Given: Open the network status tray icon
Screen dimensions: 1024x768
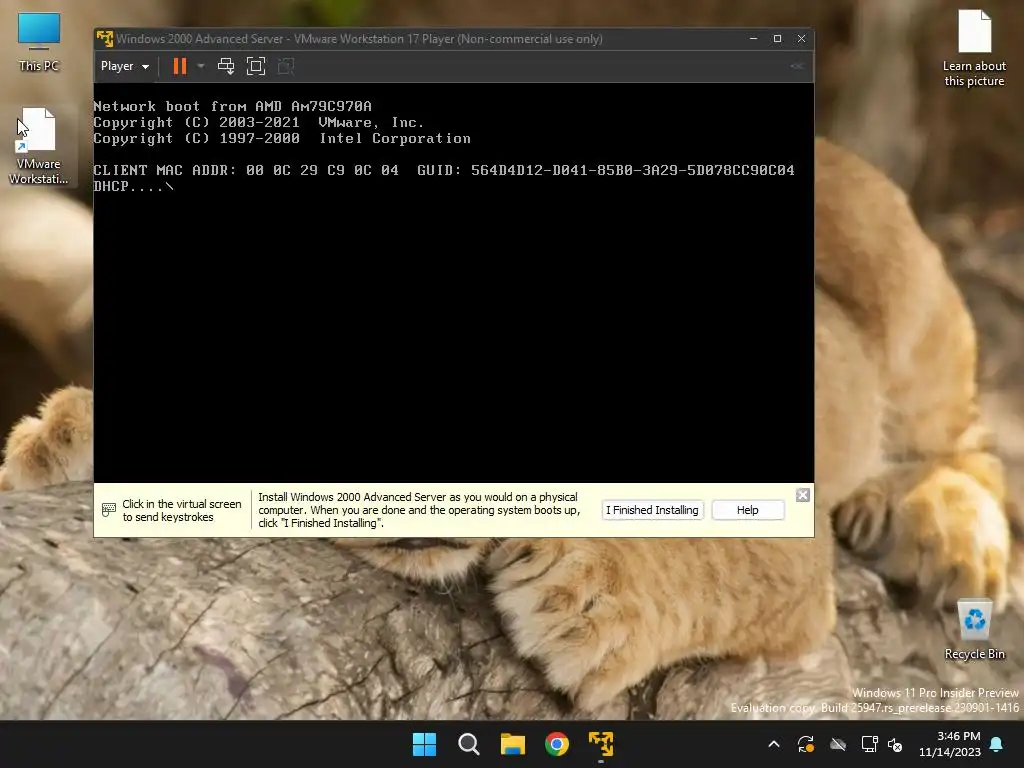Looking at the screenshot, I should (869, 744).
